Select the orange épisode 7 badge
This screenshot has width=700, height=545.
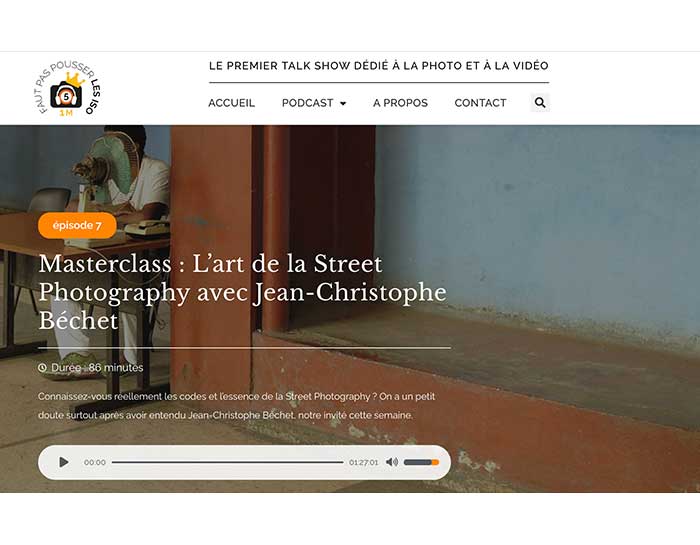77,225
